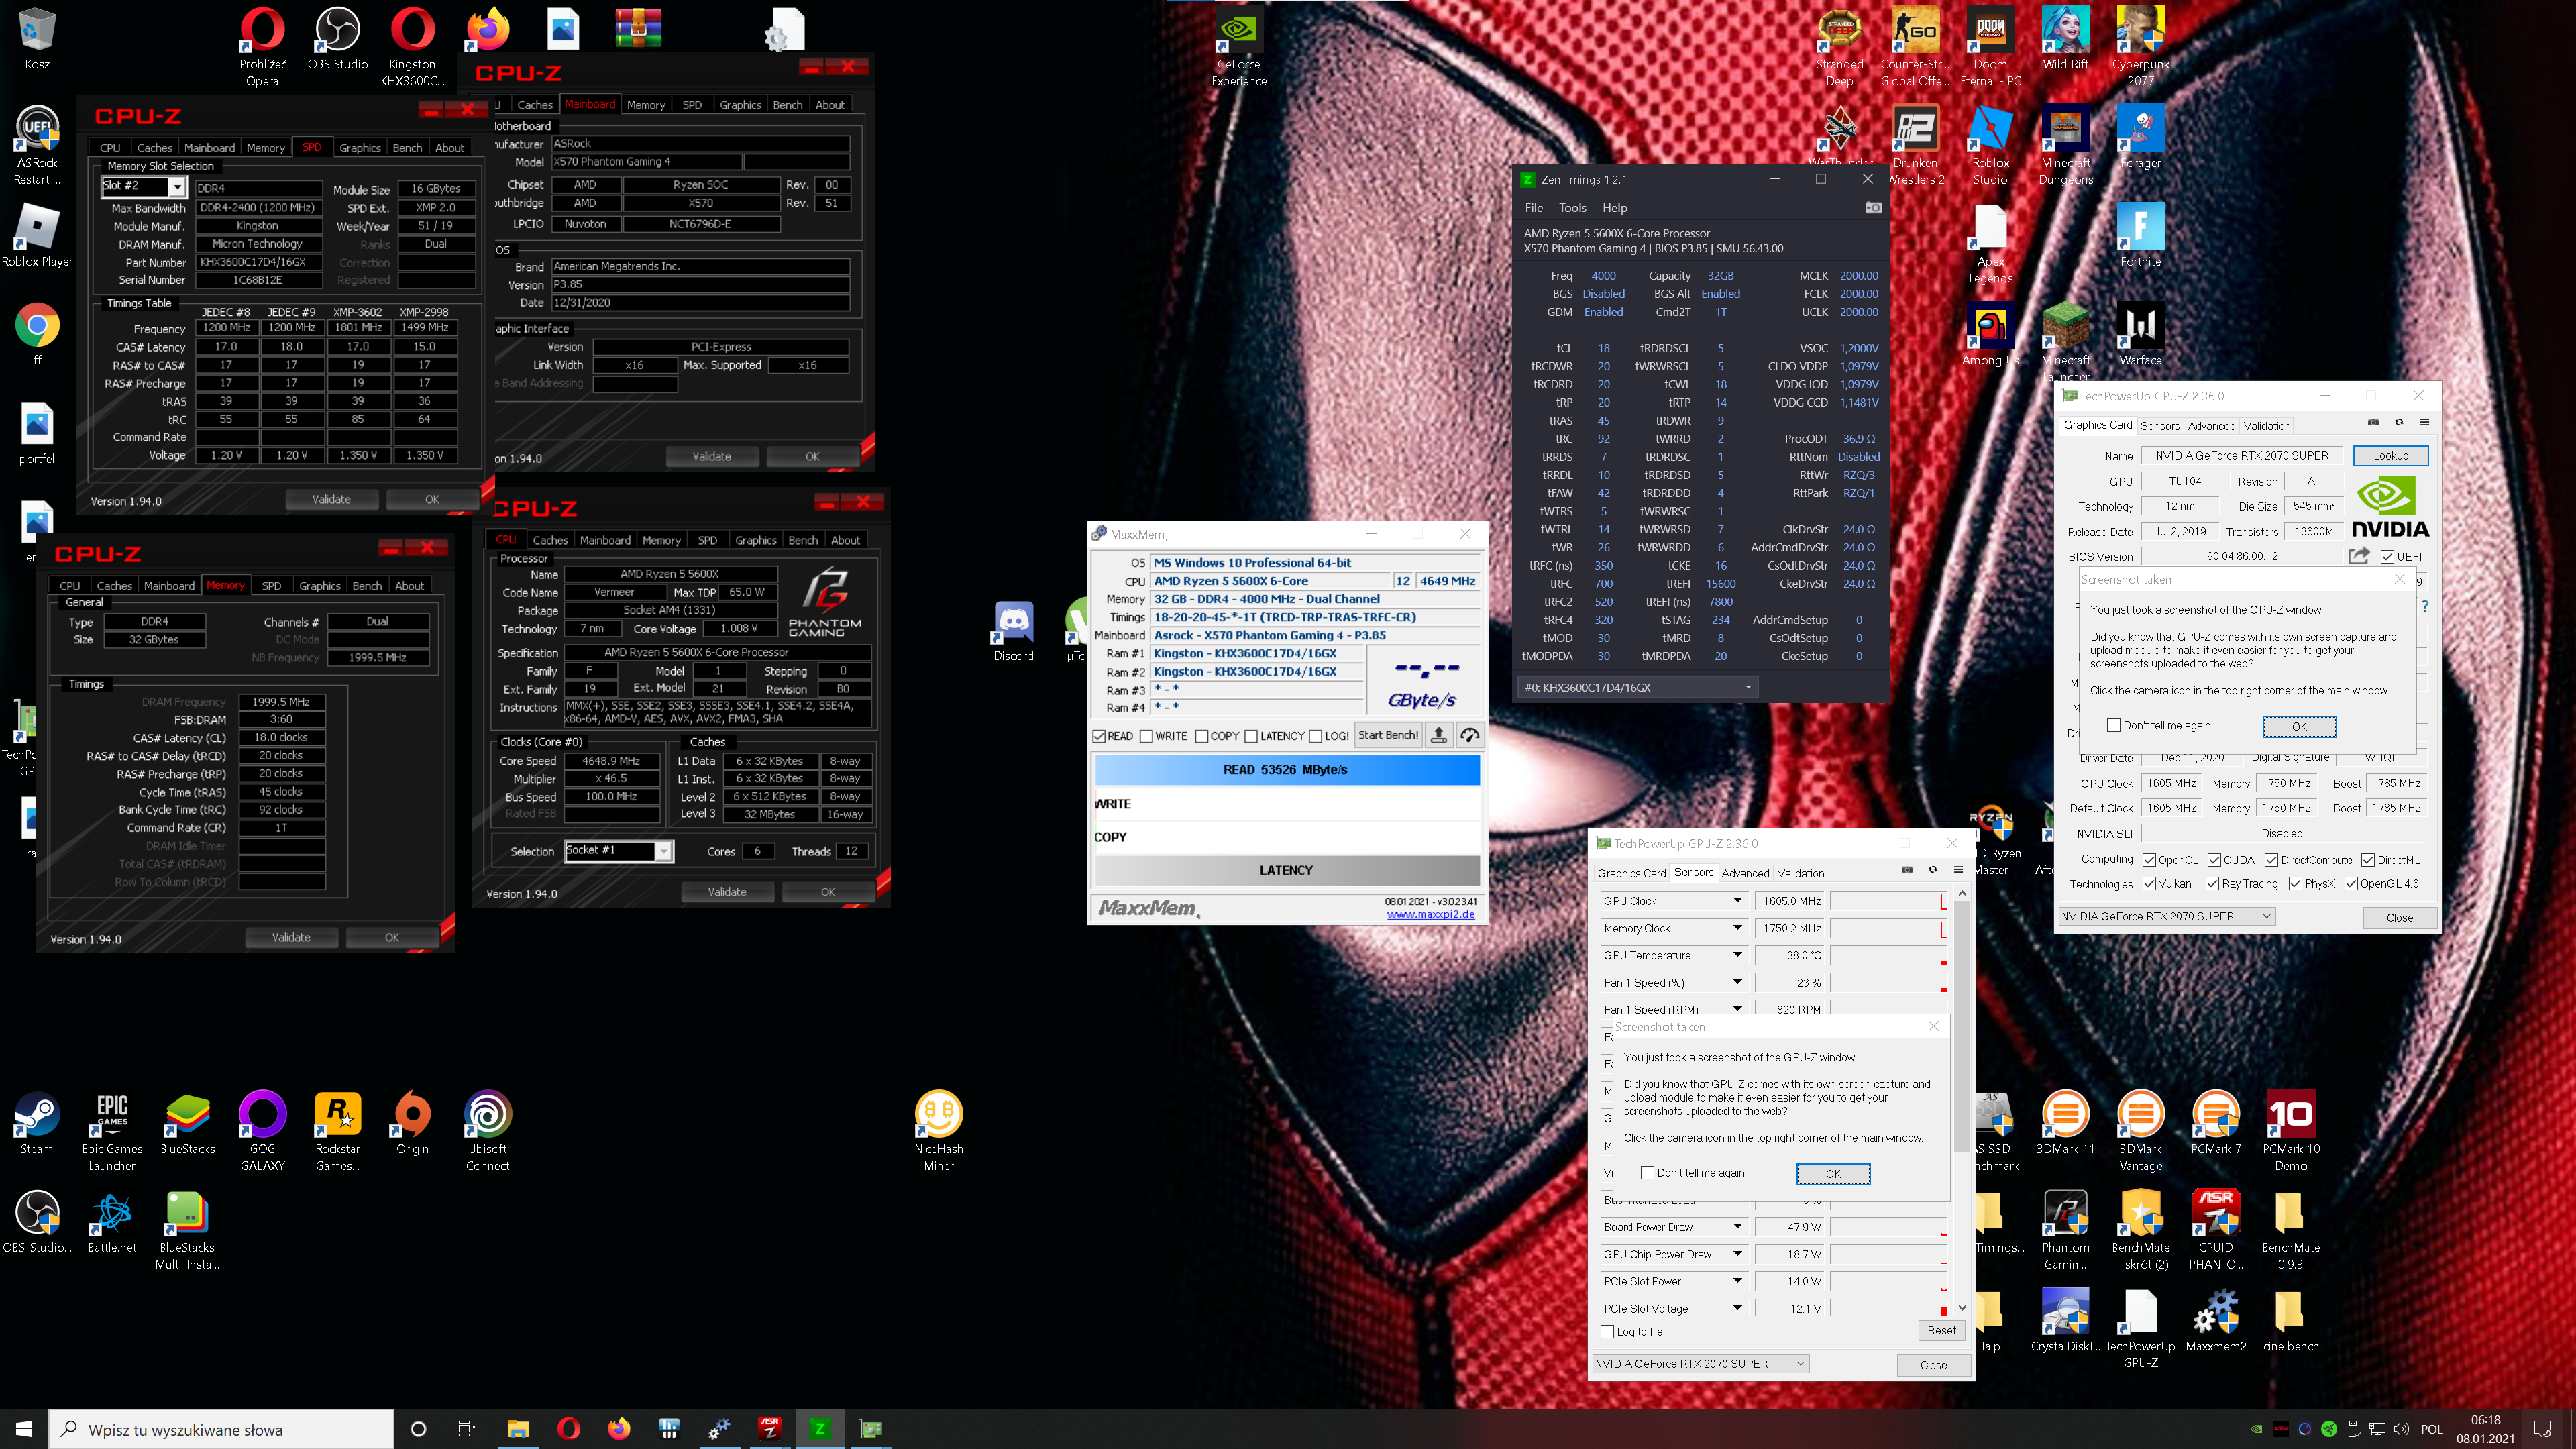Open the Tools menu in ZenTimings
The image size is (2576, 1449).
[x=1572, y=208]
